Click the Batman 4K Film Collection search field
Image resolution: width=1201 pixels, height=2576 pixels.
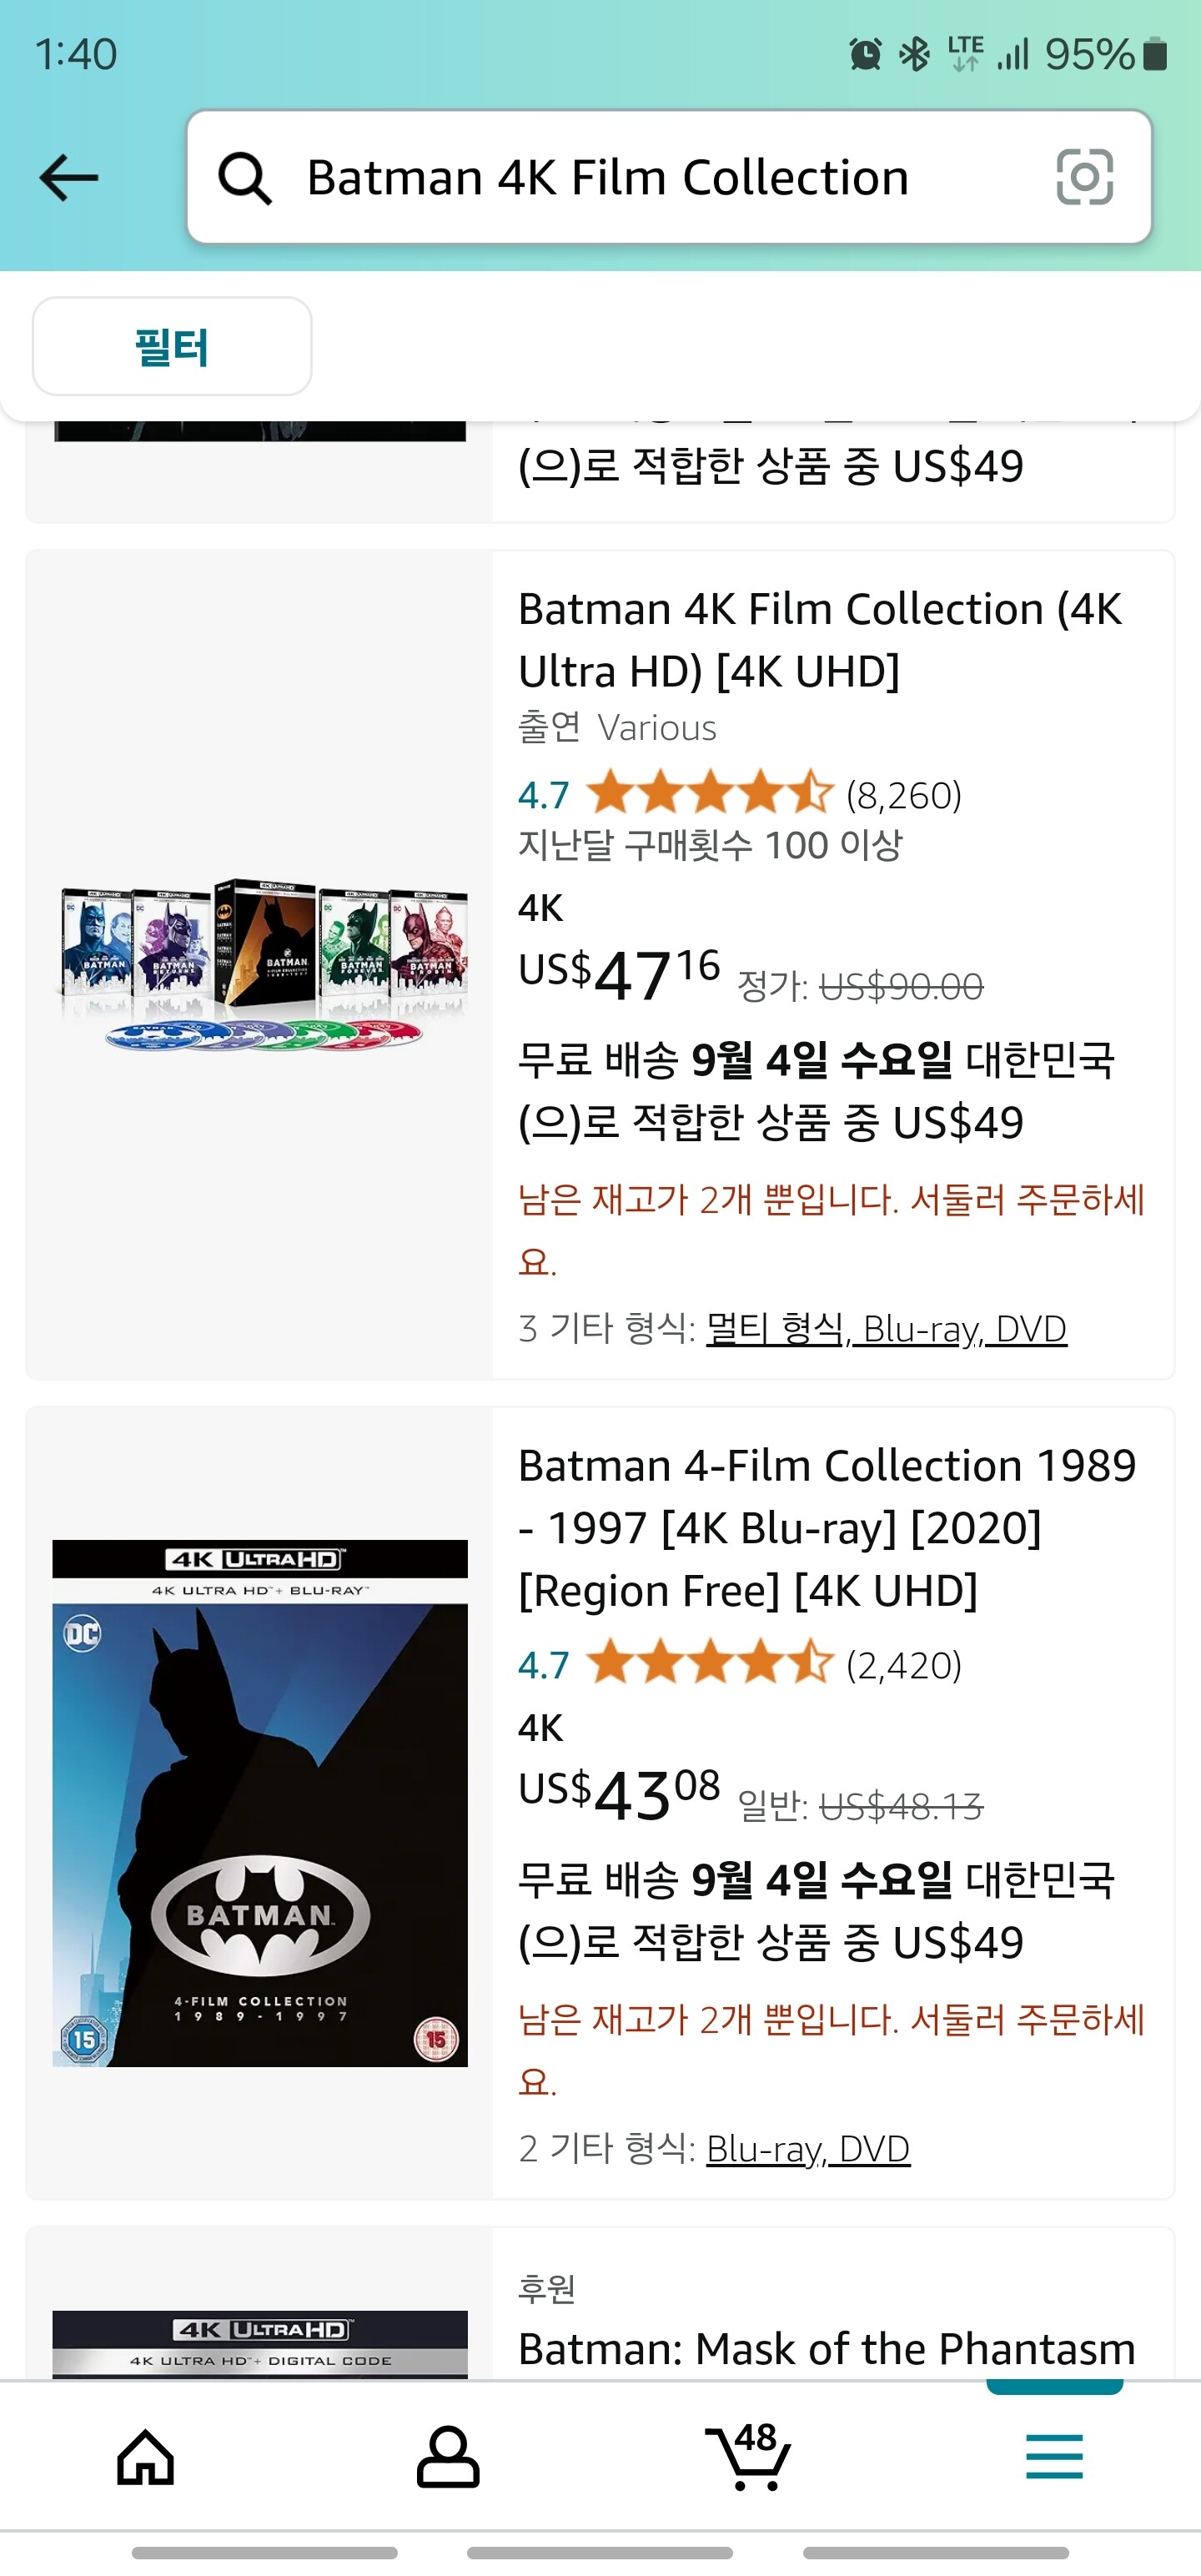pyautogui.click(x=669, y=177)
